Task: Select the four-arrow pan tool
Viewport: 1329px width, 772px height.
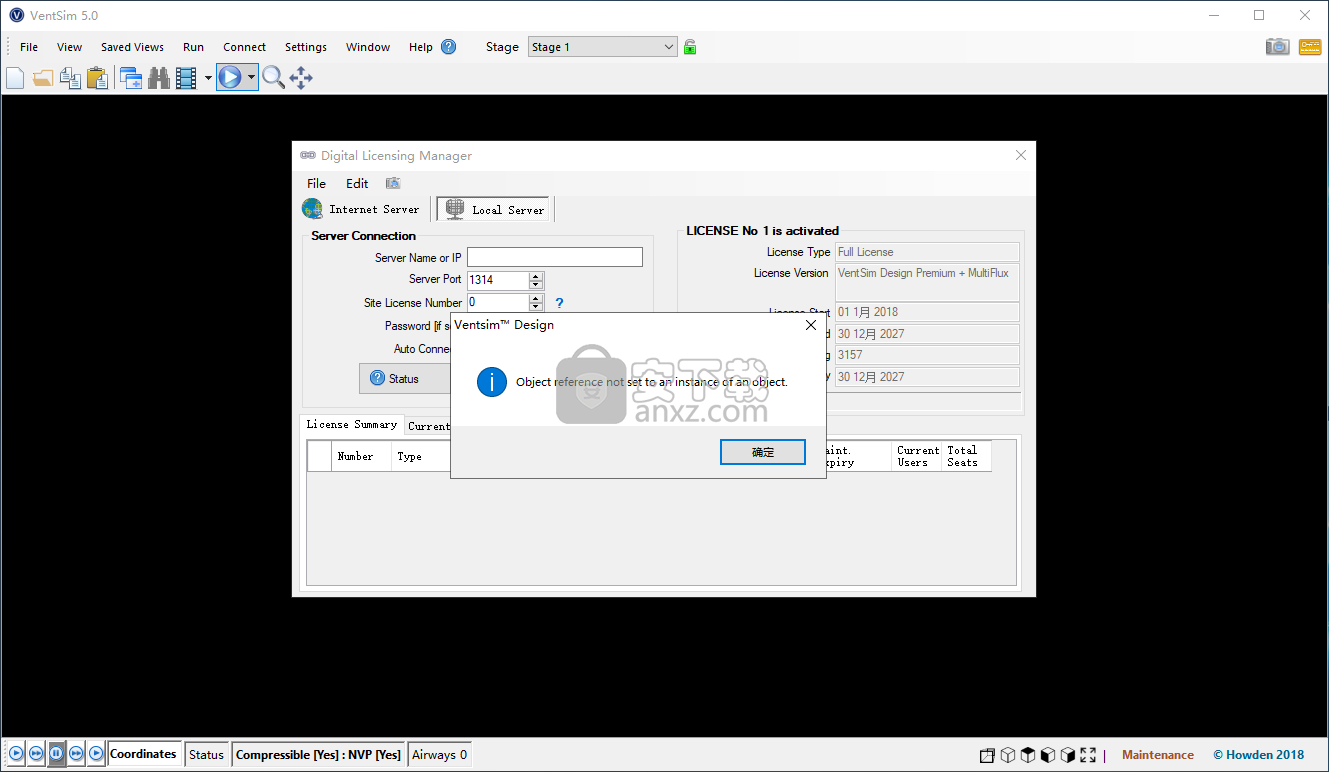Action: [x=301, y=78]
